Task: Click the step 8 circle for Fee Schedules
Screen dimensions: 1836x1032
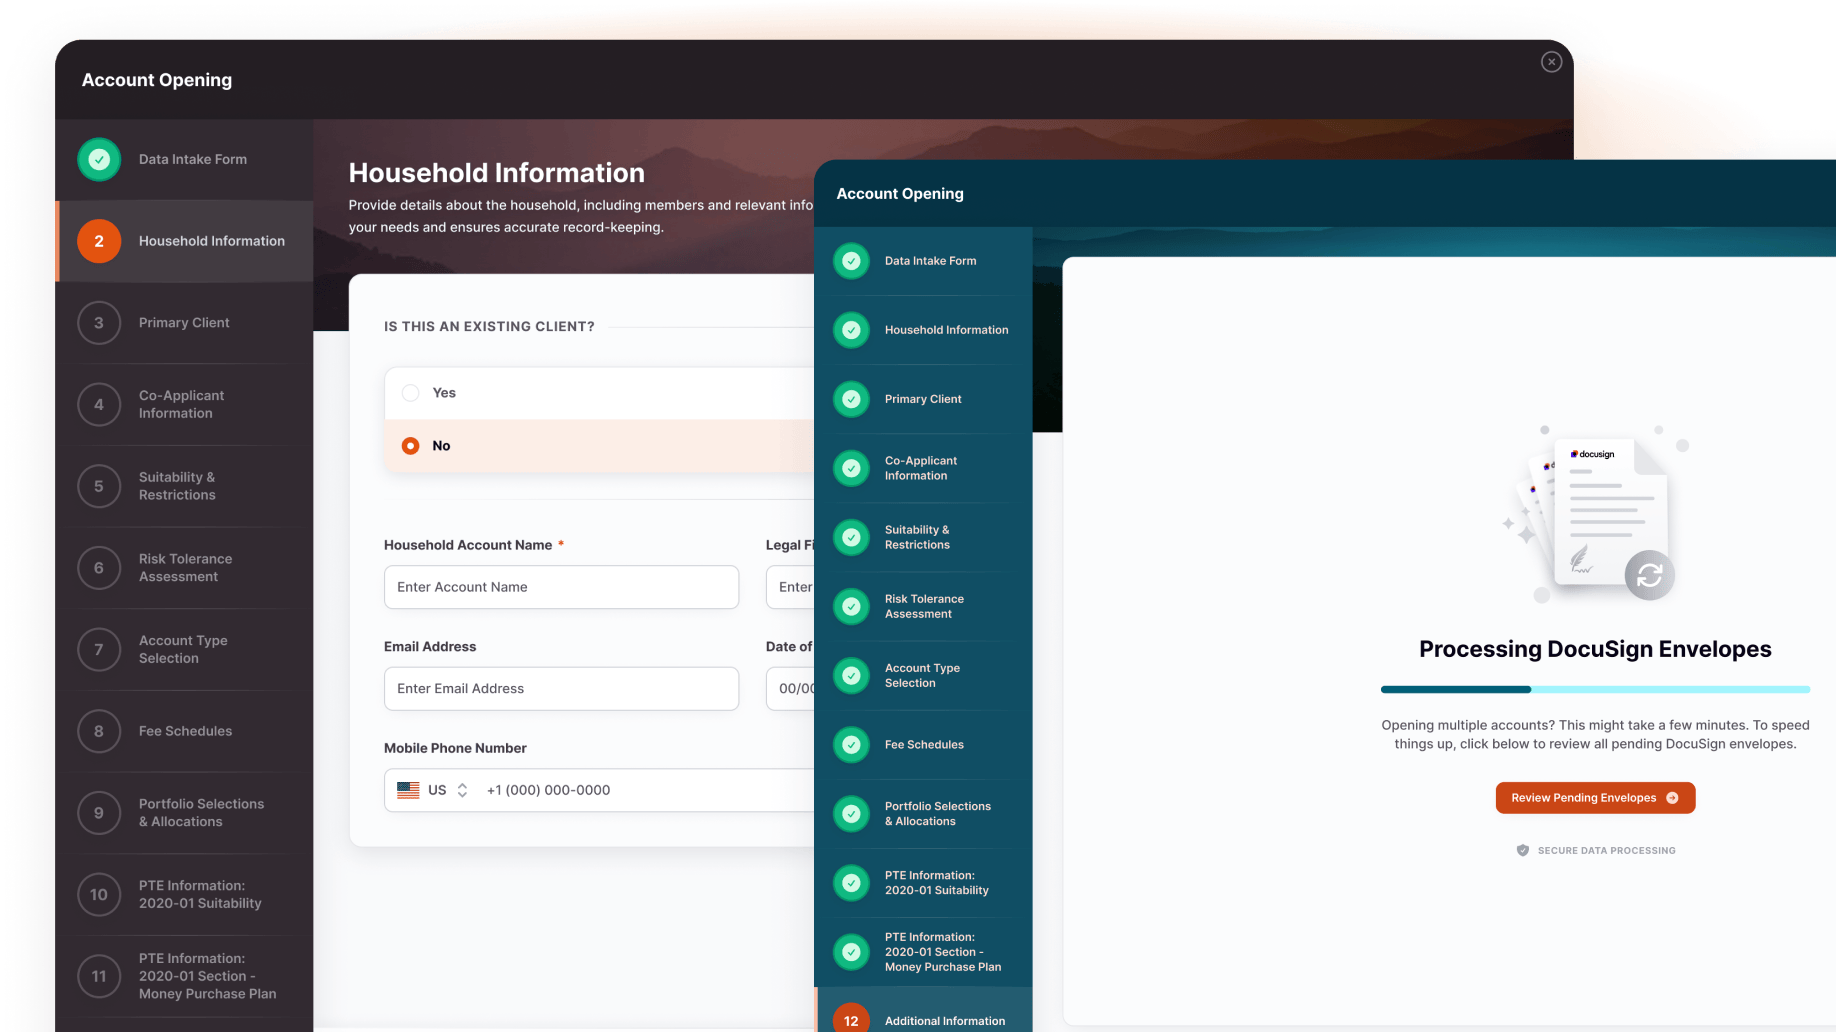Action: pyautogui.click(x=99, y=731)
